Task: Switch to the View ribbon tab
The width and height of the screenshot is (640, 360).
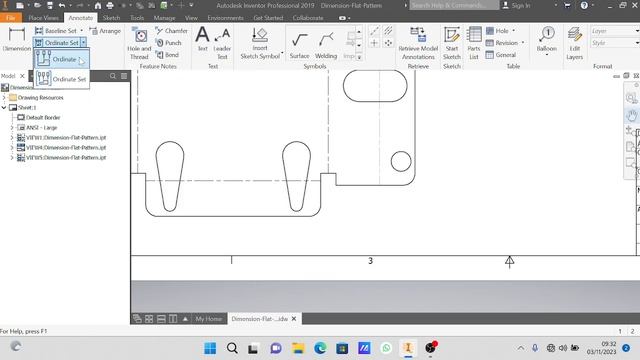Action: point(191,18)
